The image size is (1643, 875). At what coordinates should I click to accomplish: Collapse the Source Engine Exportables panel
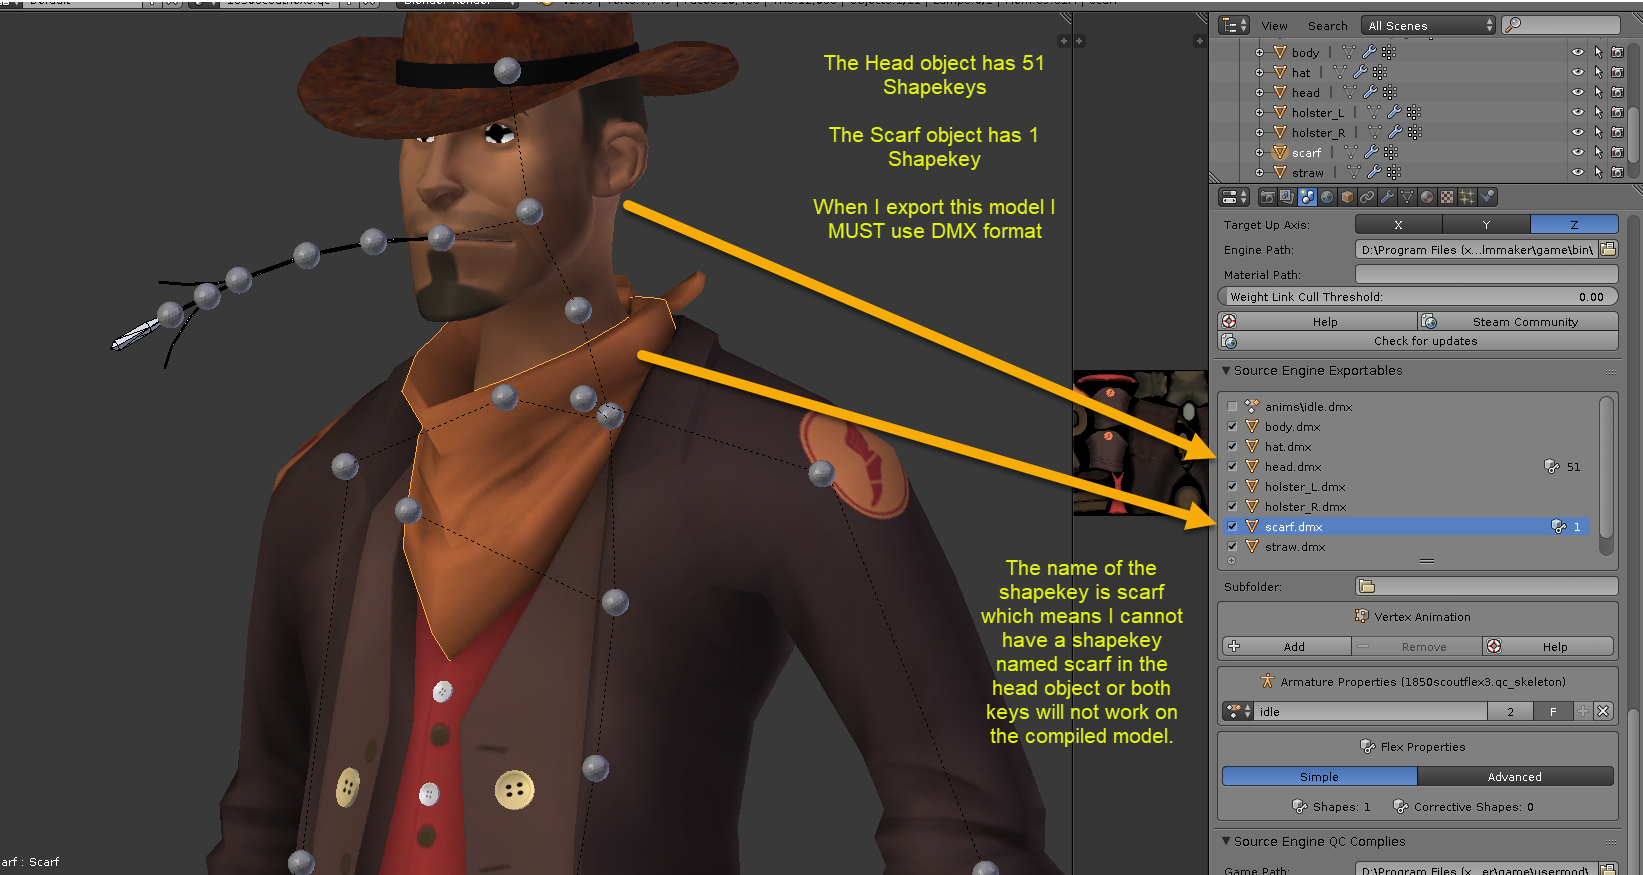click(1227, 371)
